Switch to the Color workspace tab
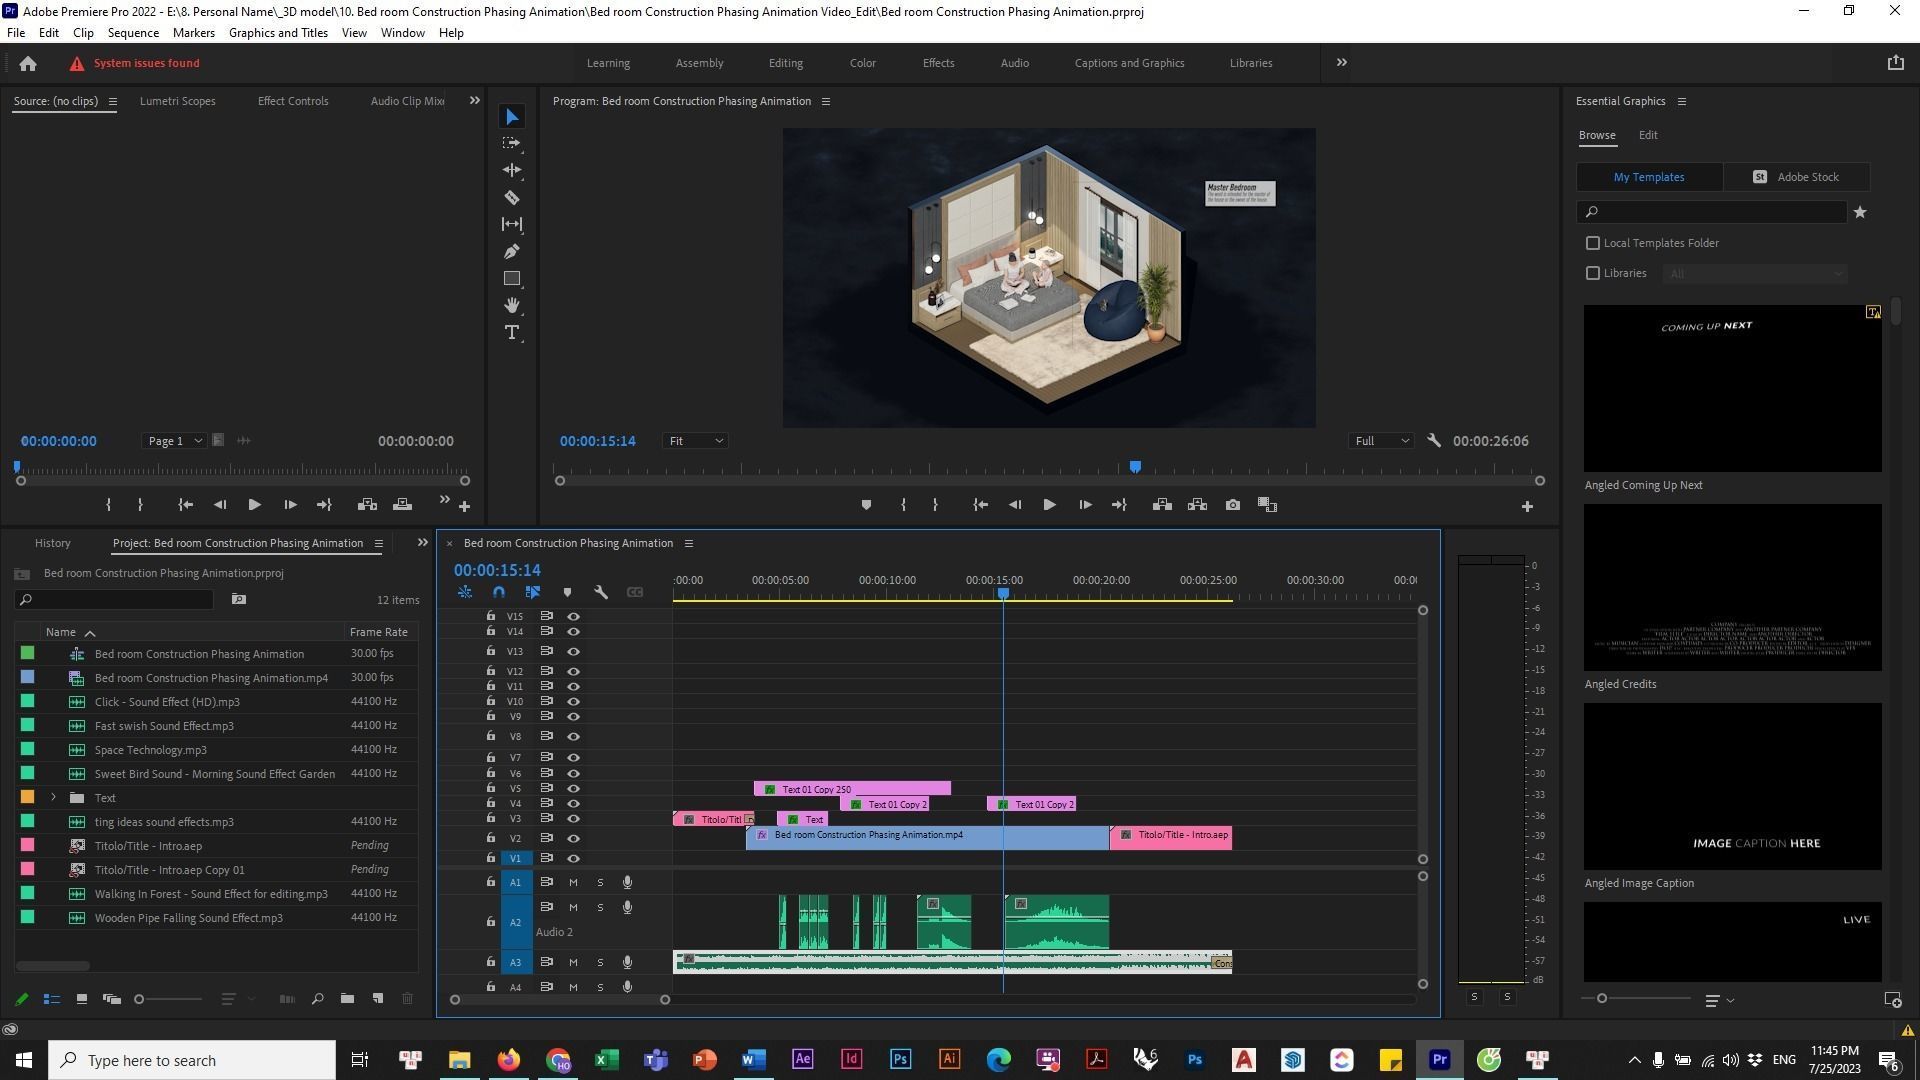Screen dimensions: 1920x1080 coord(862,63)
